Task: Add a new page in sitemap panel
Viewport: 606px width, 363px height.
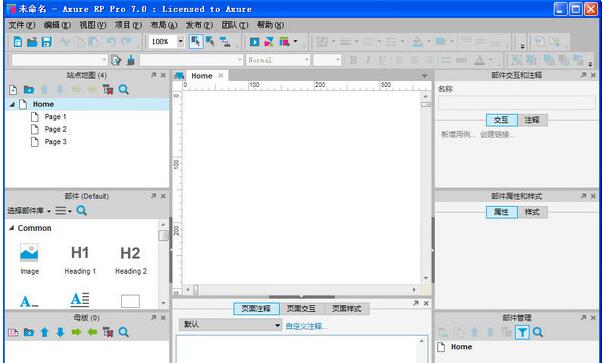Action: point(13,90)
